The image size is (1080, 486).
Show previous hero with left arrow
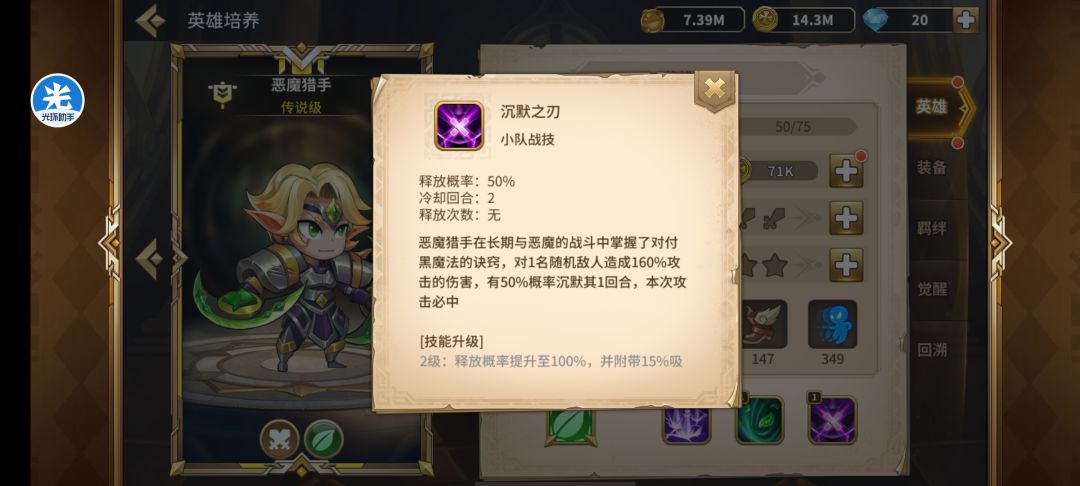[x=150, y=259]
